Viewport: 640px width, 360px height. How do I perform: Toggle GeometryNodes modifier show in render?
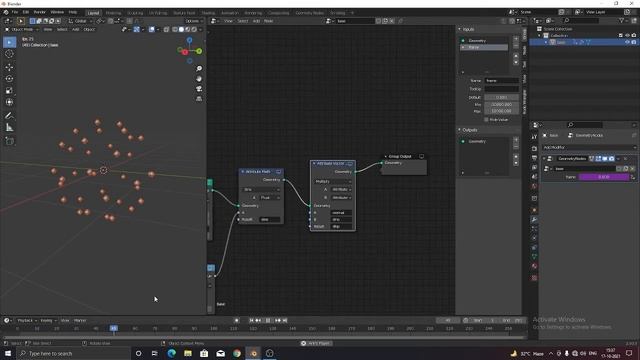[x=611, y=158]
